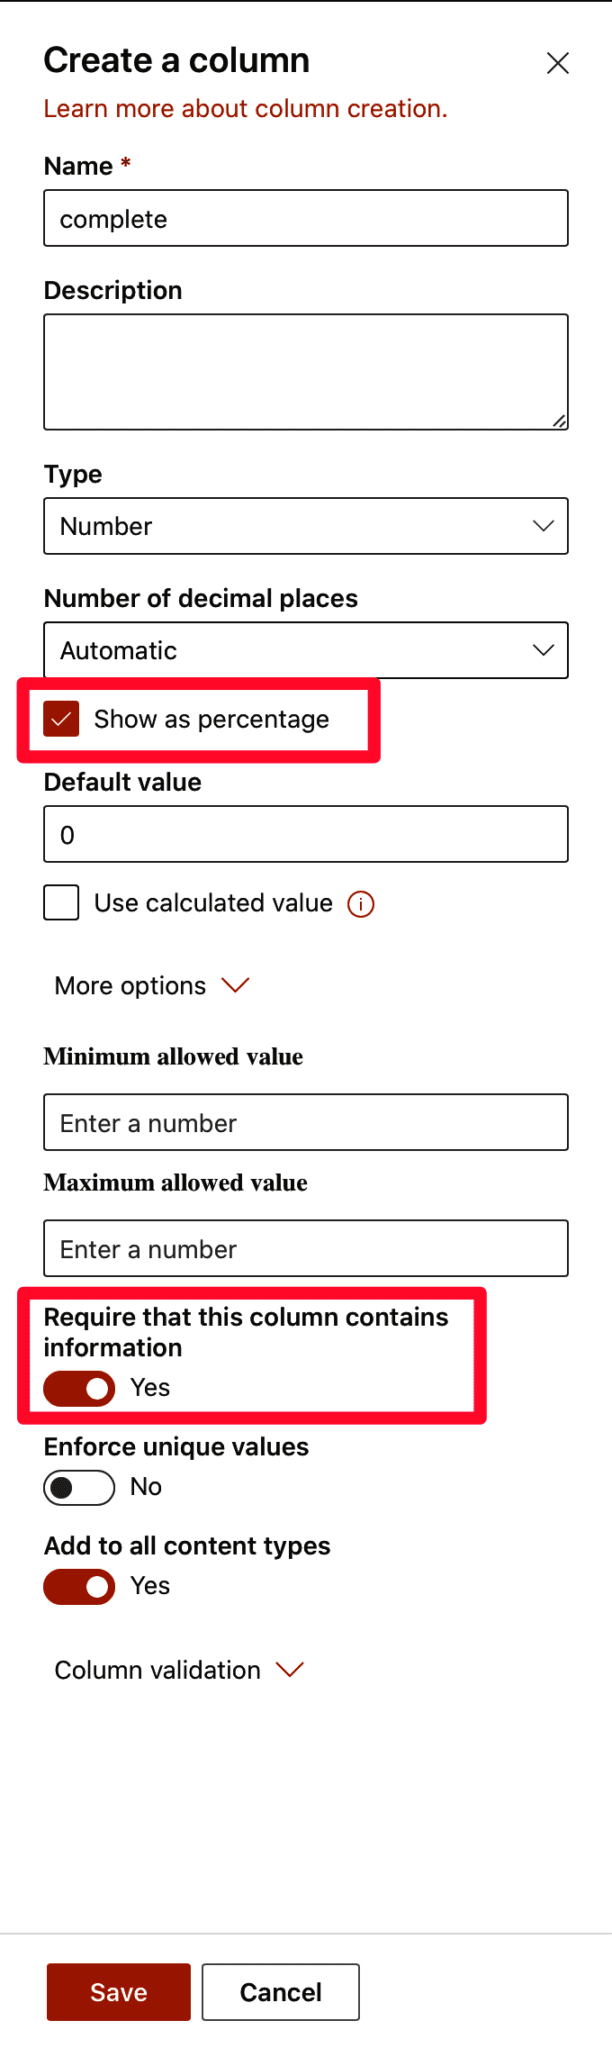This screenshot has height=2048, width=612.
Task: Cancel column creation
Action: tap(280, 1992)
